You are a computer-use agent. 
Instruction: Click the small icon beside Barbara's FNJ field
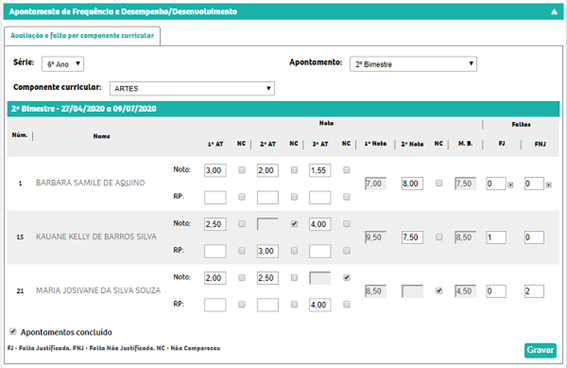[549, 185]
